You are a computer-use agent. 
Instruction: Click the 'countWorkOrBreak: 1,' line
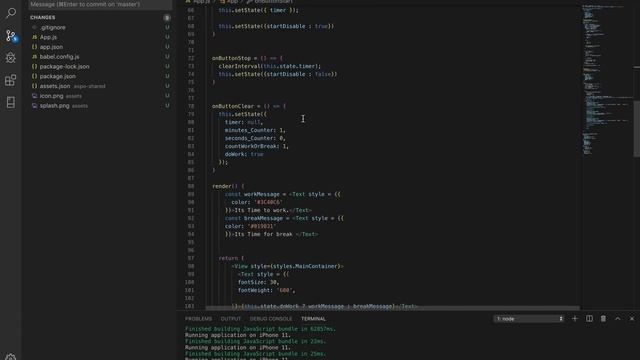tap(257, 146)
